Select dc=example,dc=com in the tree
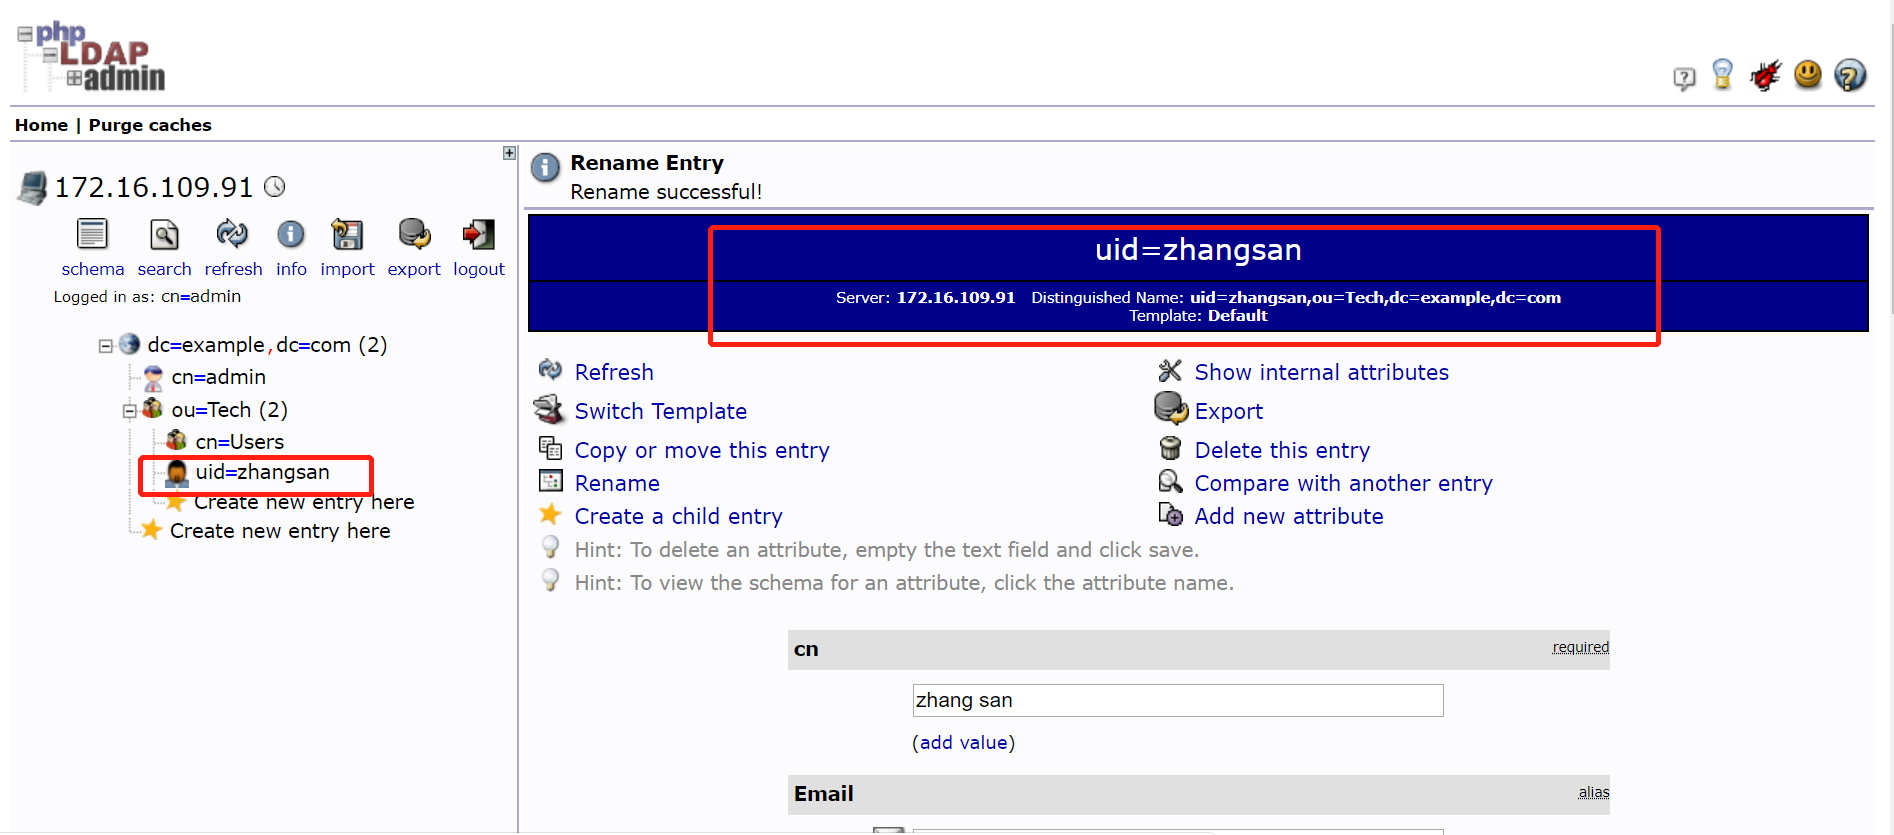Viewport: 1894px width, 835px height. (x=267, y=345)
